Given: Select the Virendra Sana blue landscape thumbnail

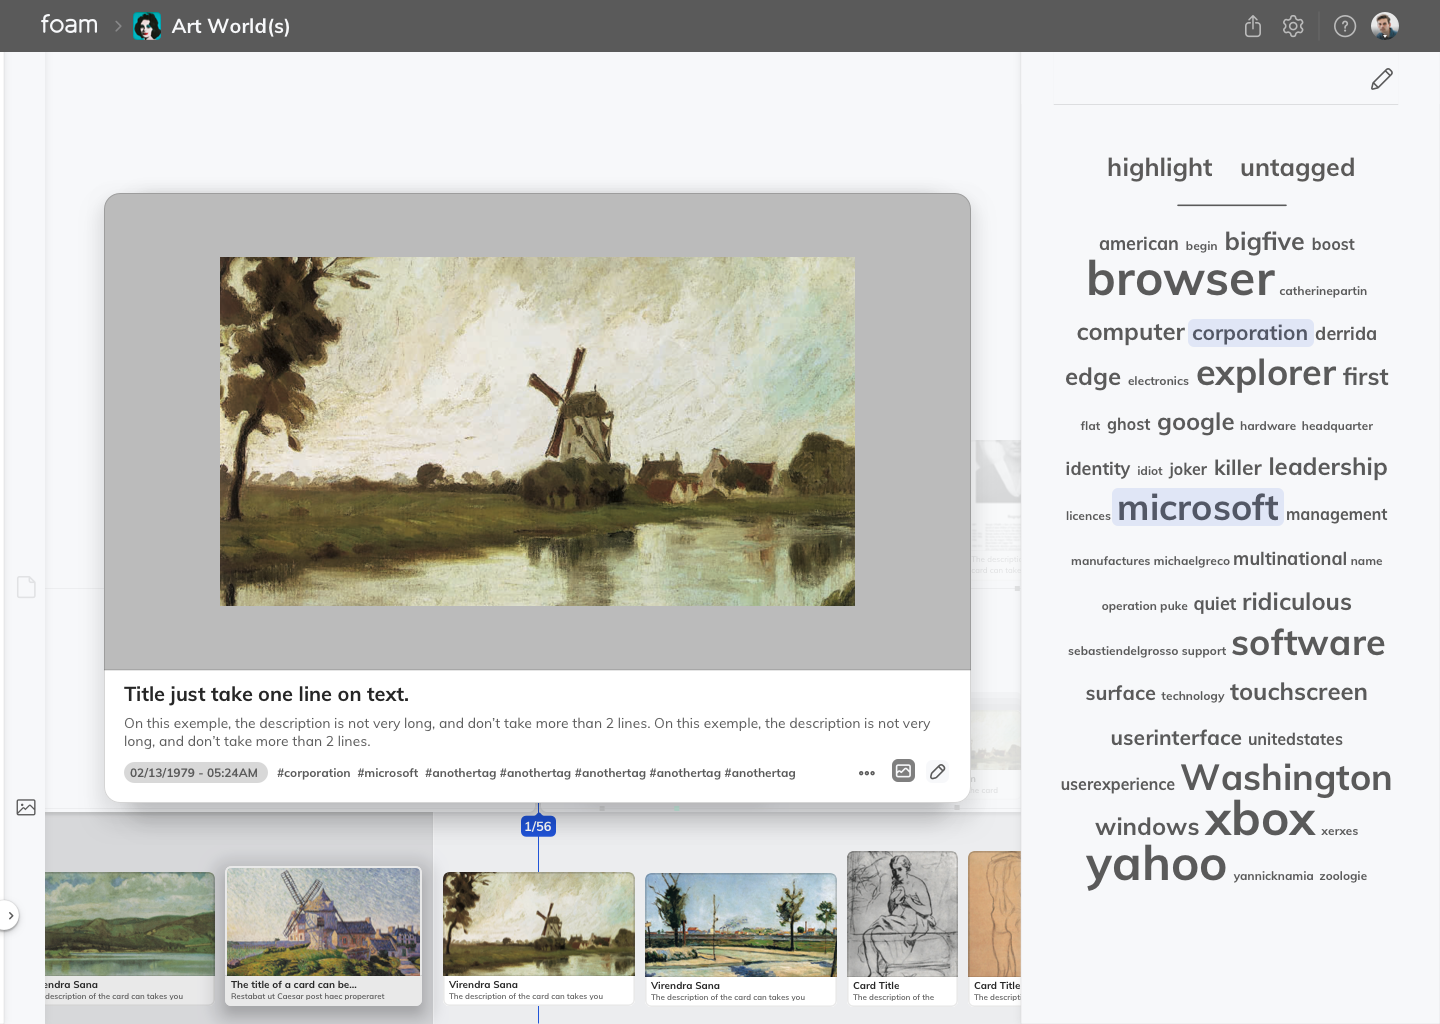Looking at the screenshot, I should coord(740,938).
